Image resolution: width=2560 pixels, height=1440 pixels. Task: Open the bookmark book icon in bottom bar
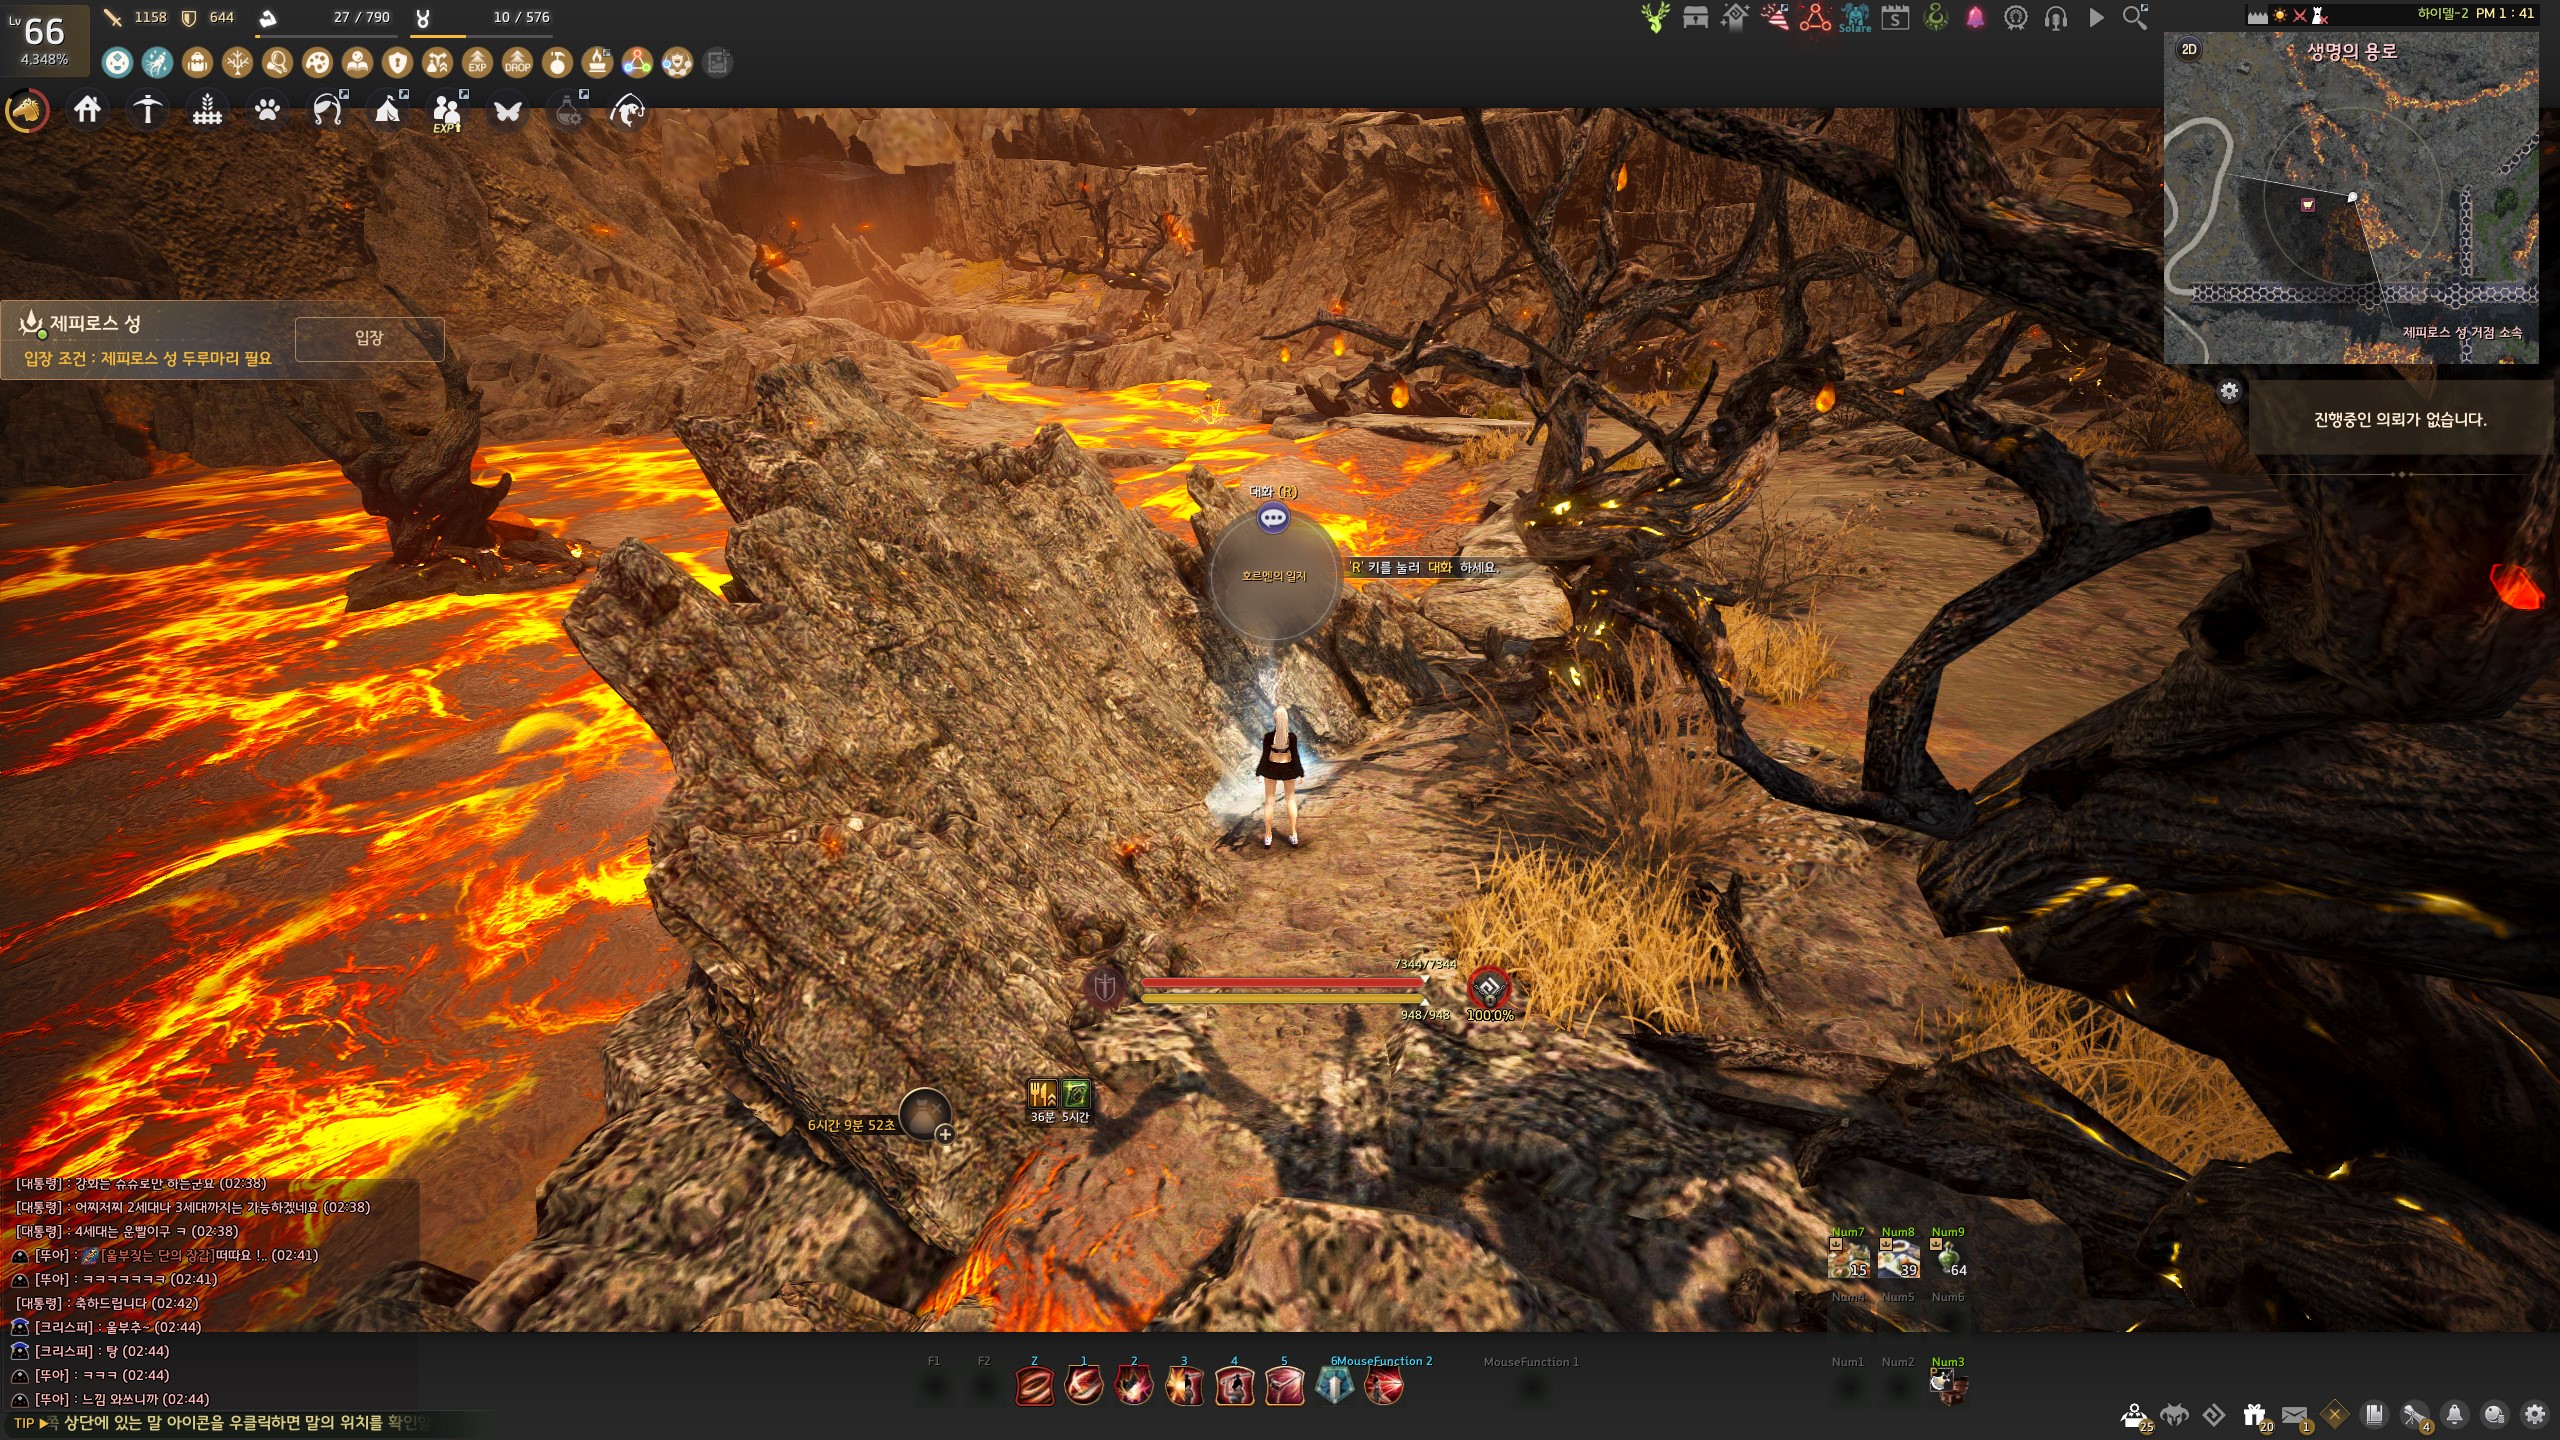tap(2375, 1415)
